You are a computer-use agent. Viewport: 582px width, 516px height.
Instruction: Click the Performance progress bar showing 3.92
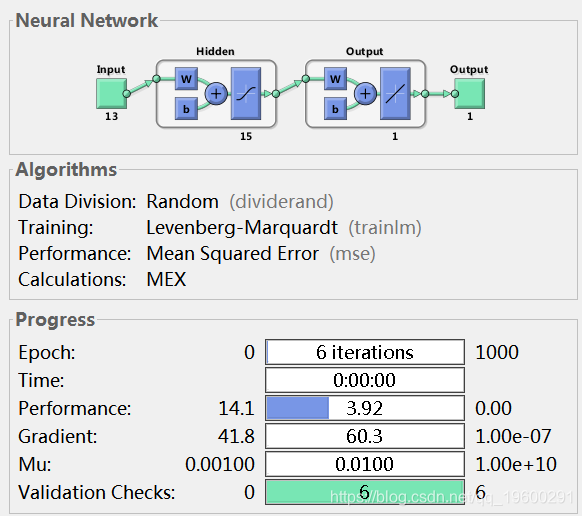[365, 408]
